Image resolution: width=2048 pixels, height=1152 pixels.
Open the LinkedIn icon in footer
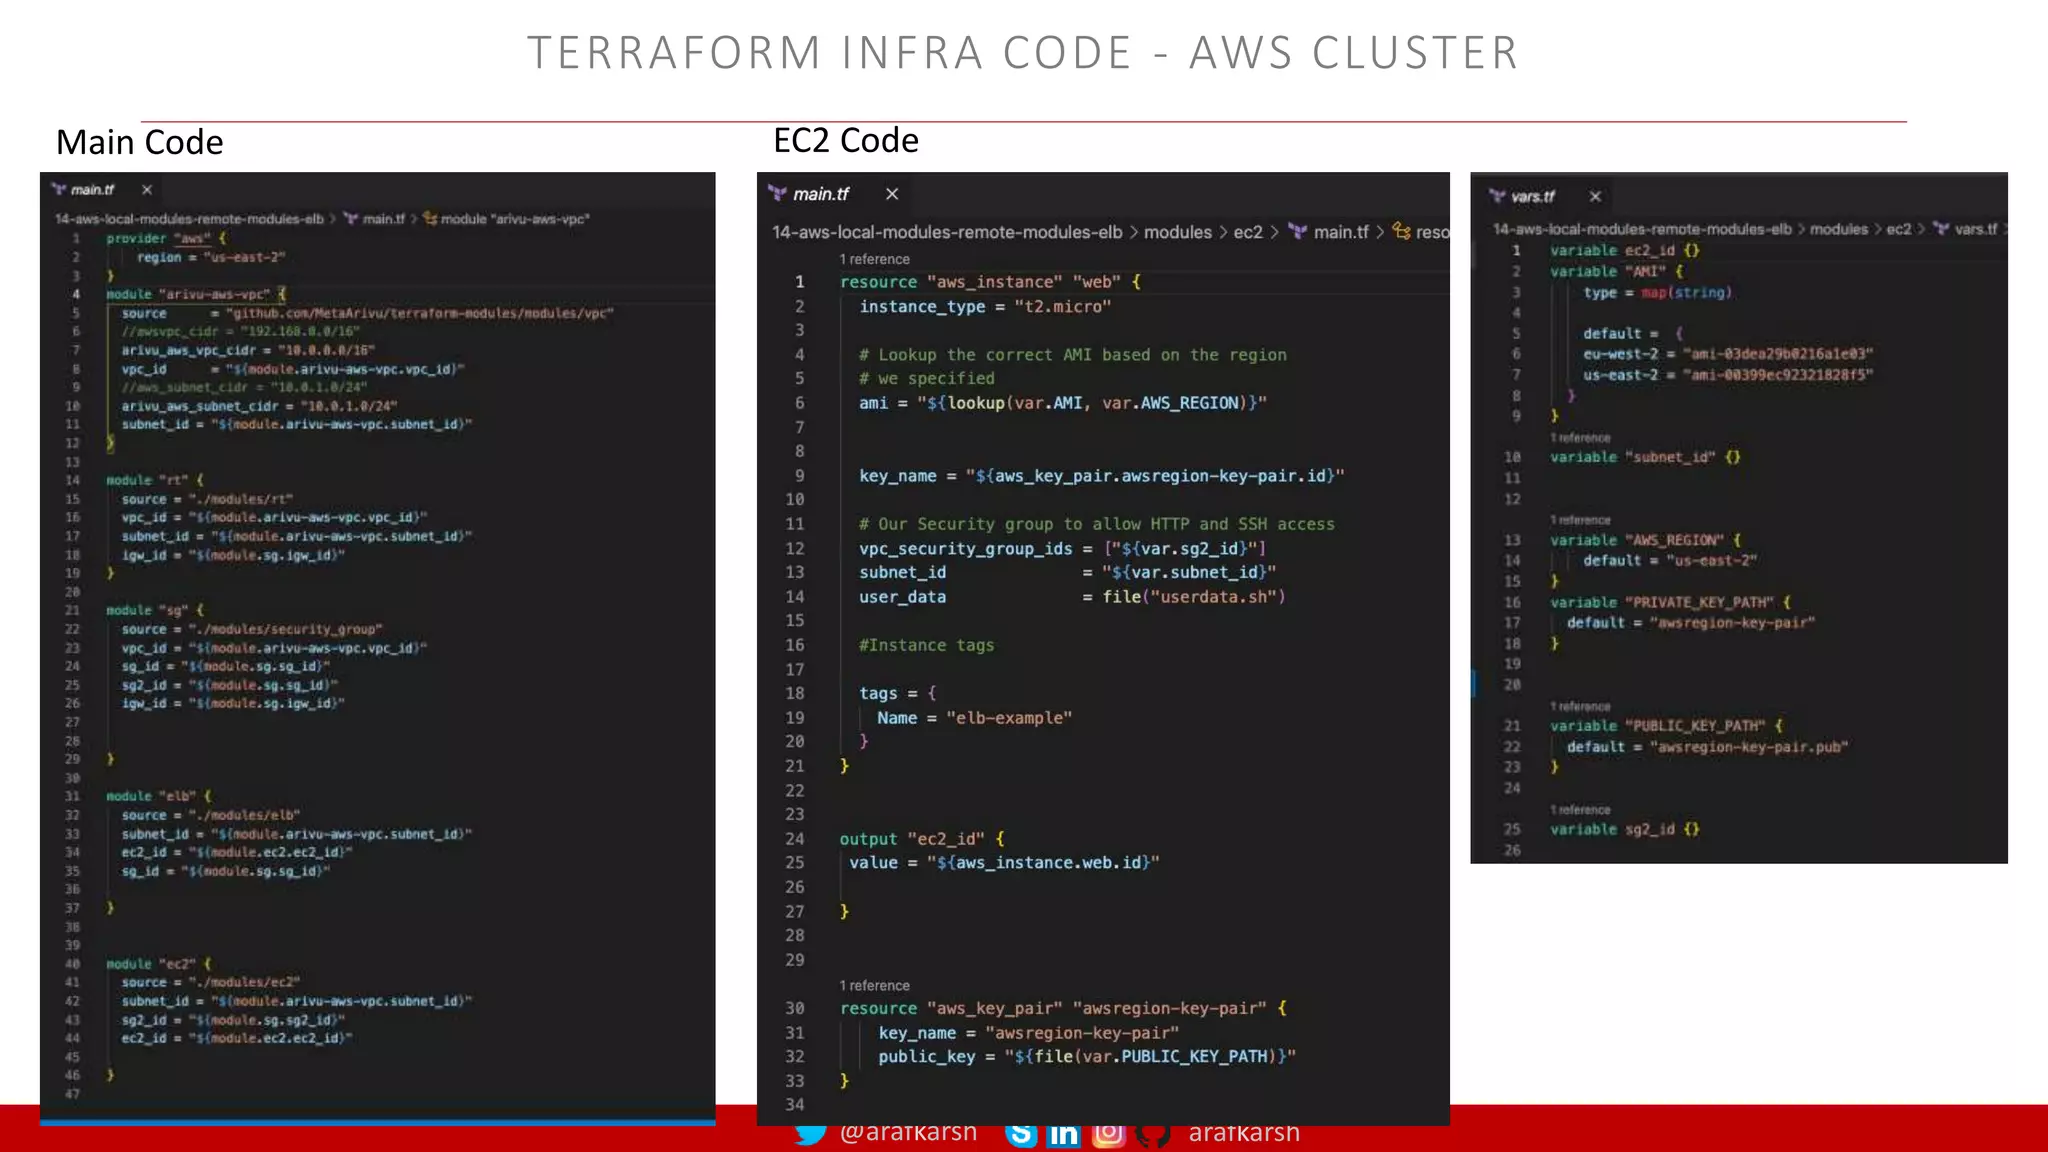click(1063, 1134)
